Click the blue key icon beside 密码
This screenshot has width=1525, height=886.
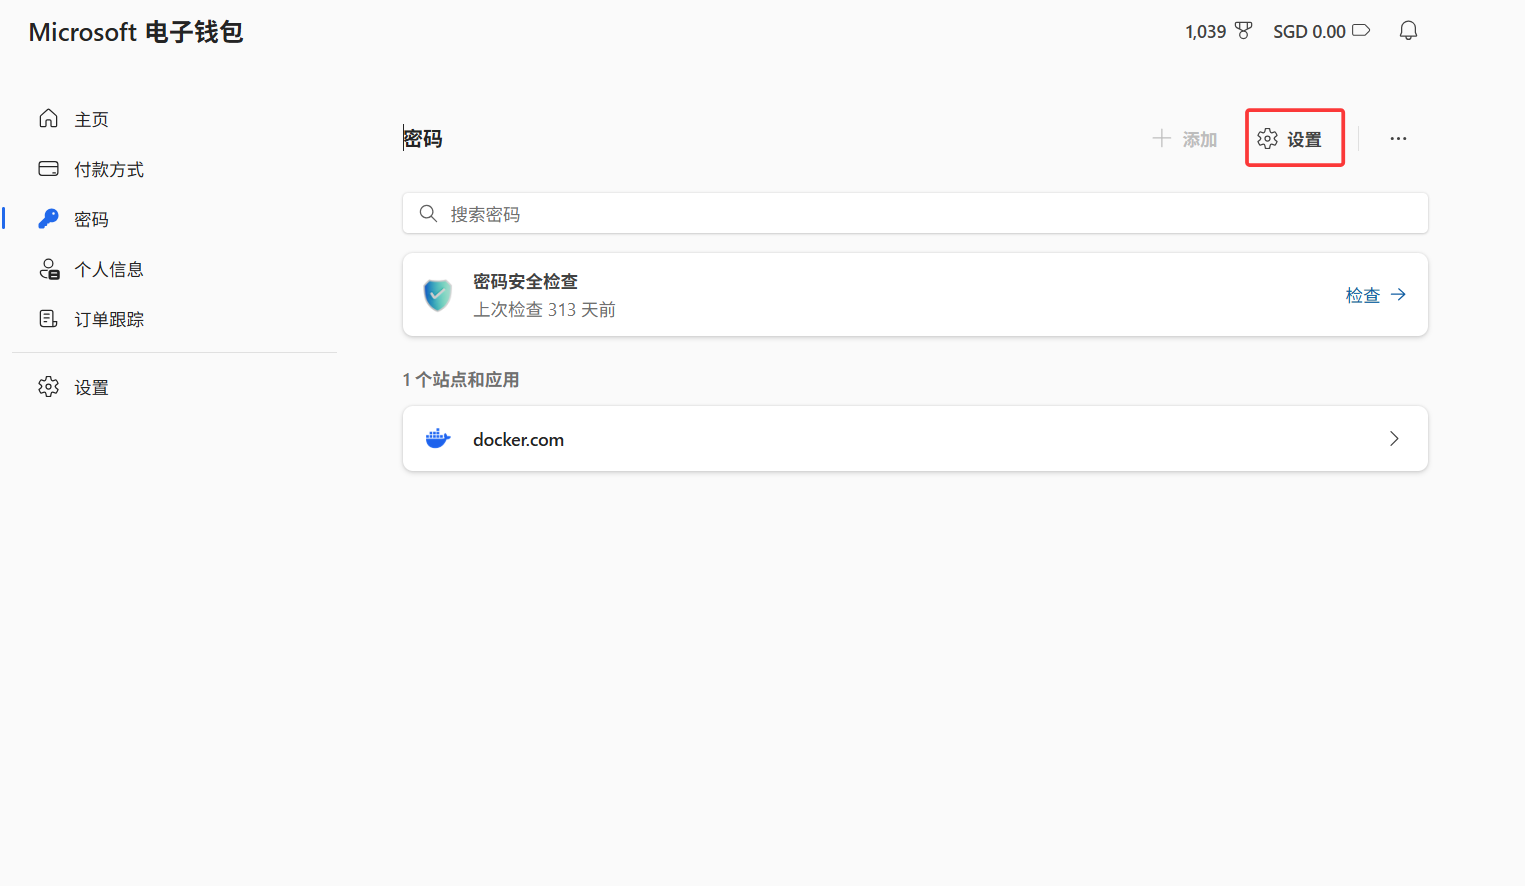(x=48, y=219)
